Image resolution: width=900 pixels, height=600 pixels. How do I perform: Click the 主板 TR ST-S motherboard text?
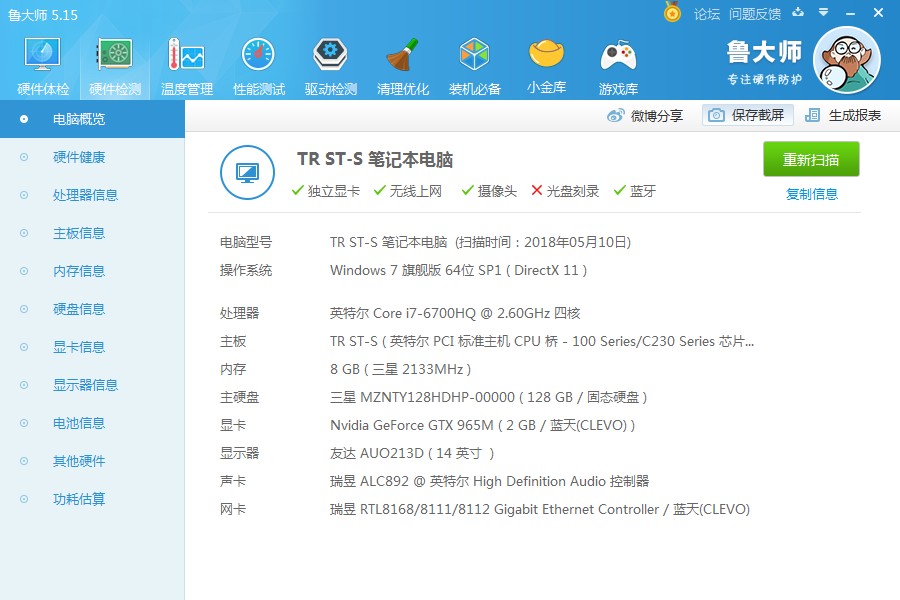pyautogui.click(x=542, y=341)
